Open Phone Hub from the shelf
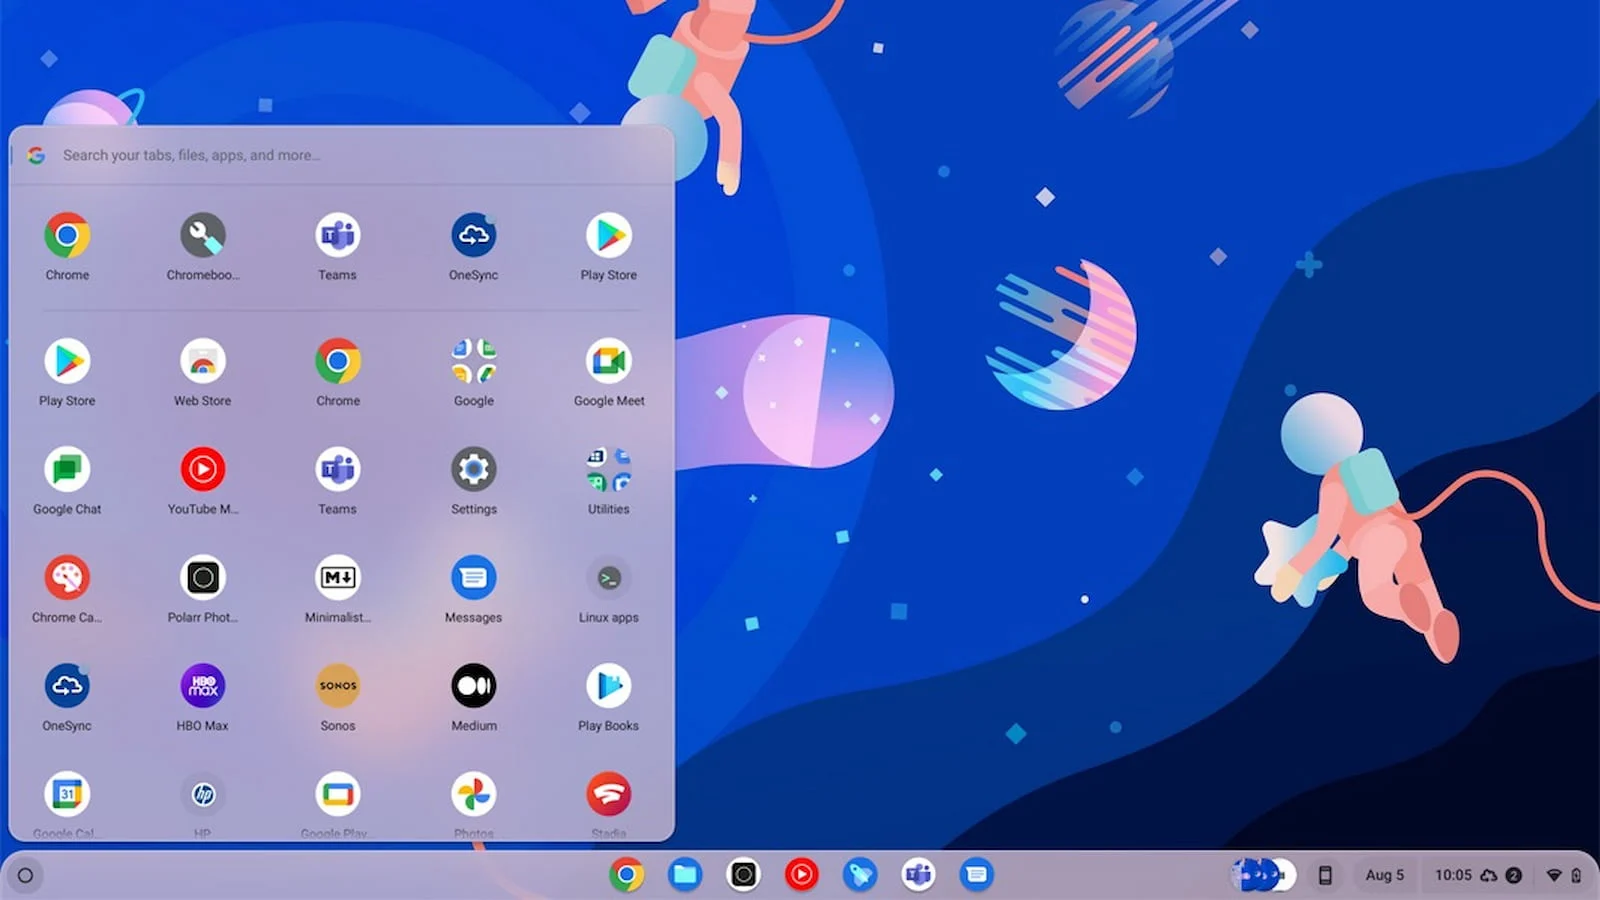 1325,875
